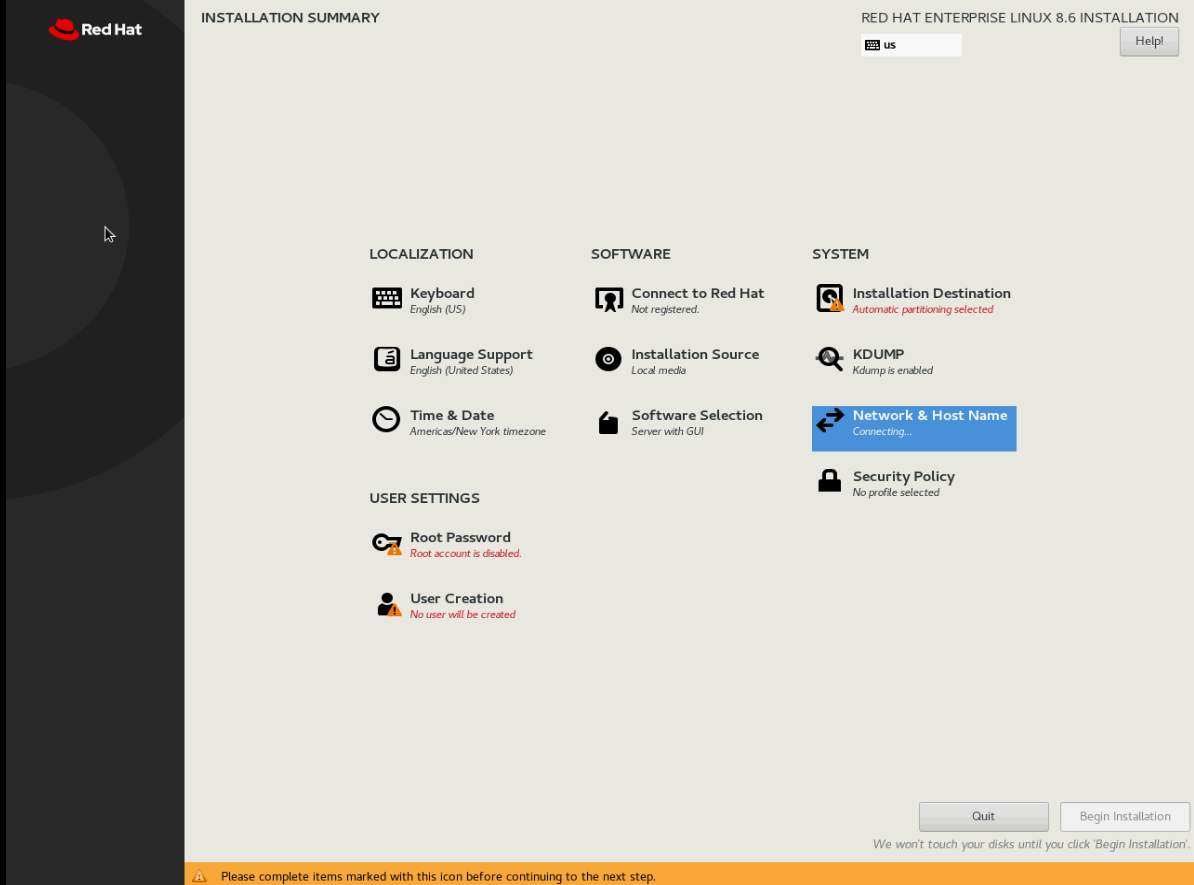Select the KDUMP label
1194x885 pixels.
(x=878, y=354)
